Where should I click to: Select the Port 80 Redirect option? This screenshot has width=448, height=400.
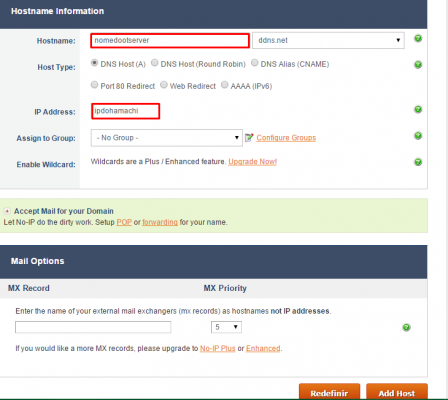pyautogui.click(x=95, y=85)
